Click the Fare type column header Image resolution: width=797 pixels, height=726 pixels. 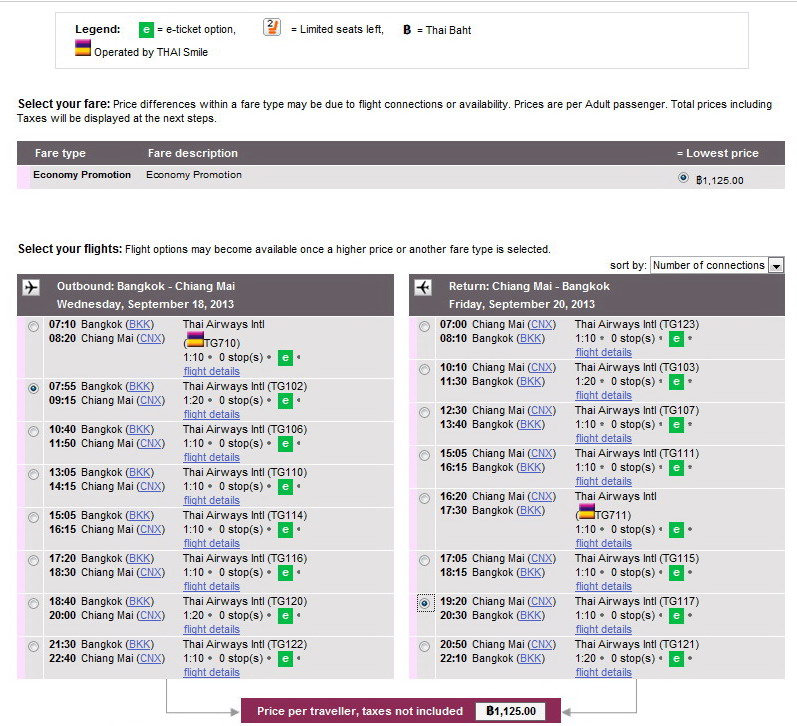pyautogui.click(x=60, y=153)
